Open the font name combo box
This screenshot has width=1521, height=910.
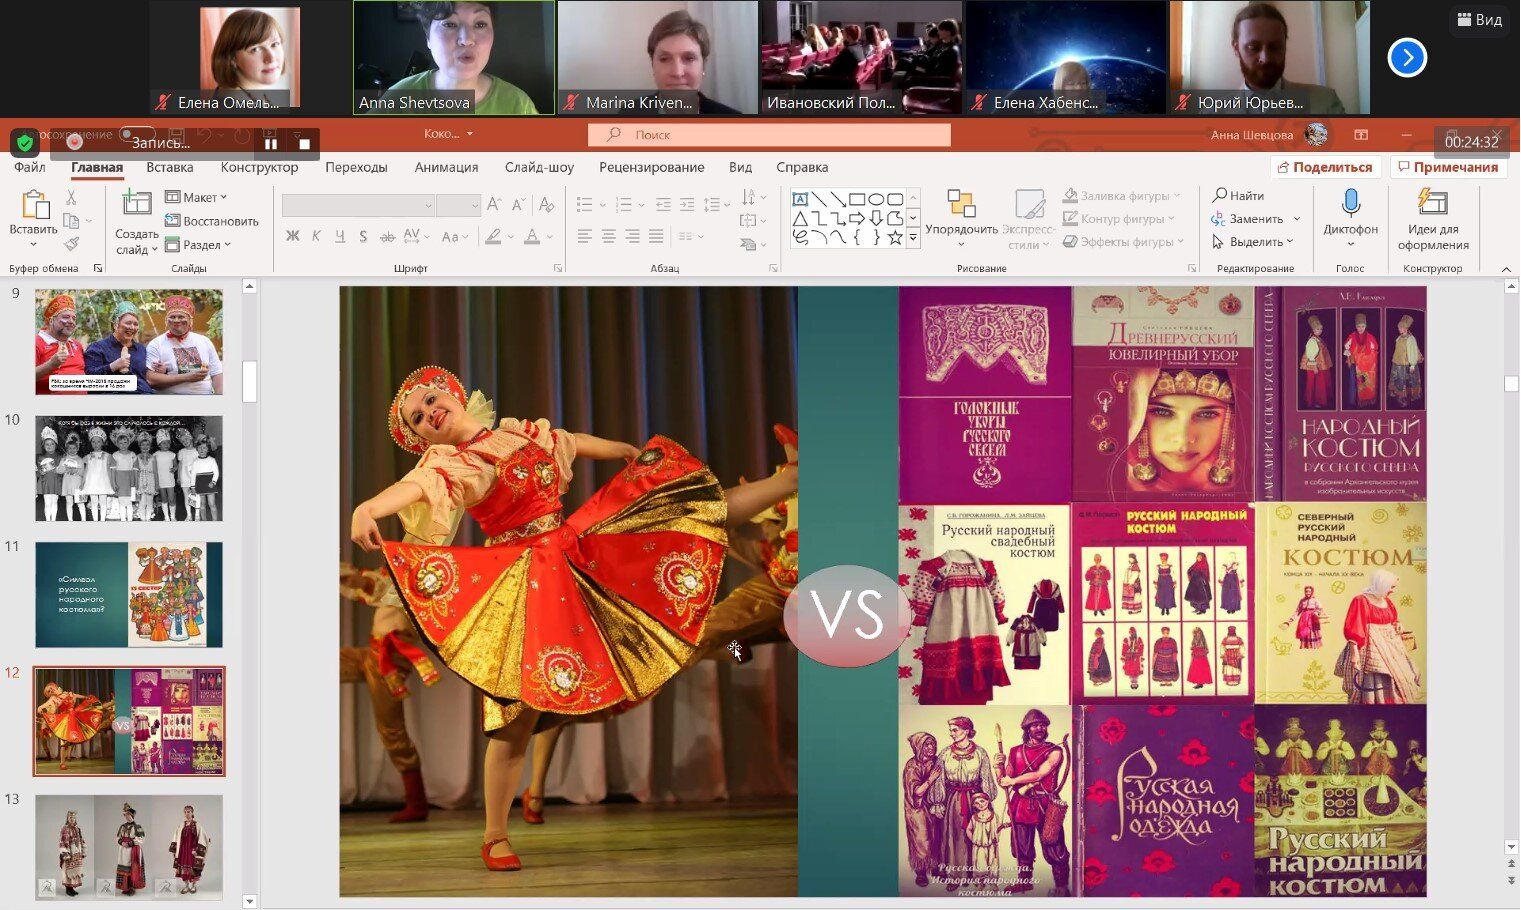(358, 205)
